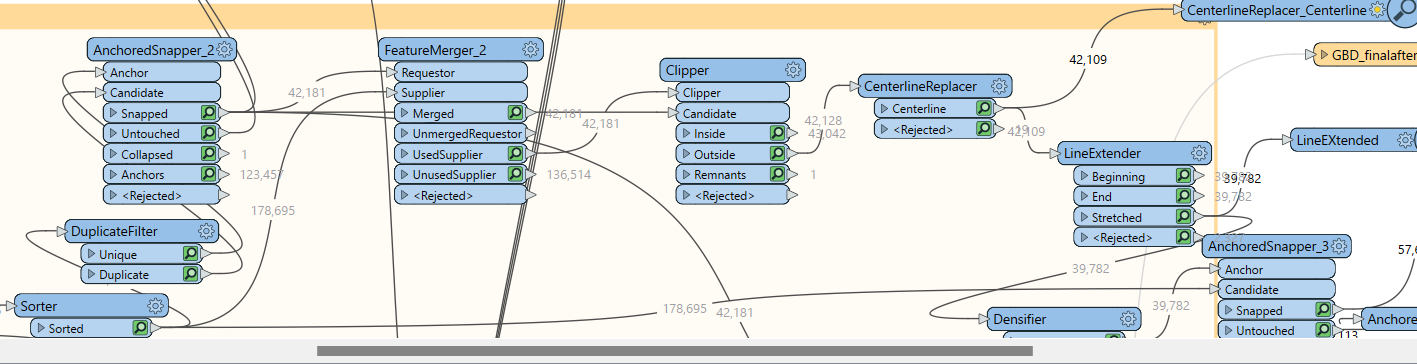
Task: Inspect Clipper Inside port cache
Action: [777, 133]
